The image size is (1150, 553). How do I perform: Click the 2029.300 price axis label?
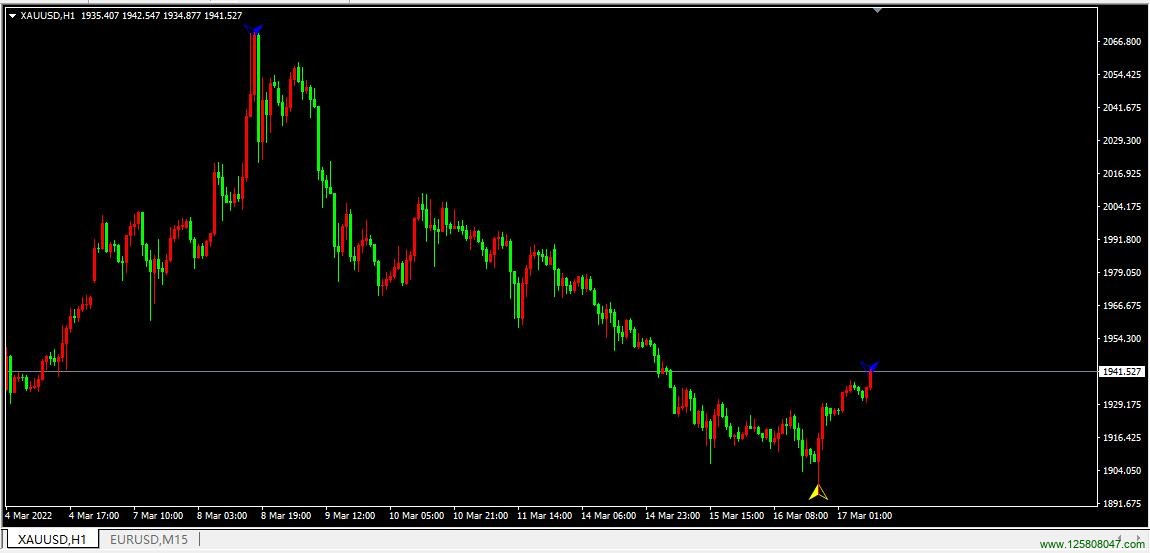click(1122, 140)
